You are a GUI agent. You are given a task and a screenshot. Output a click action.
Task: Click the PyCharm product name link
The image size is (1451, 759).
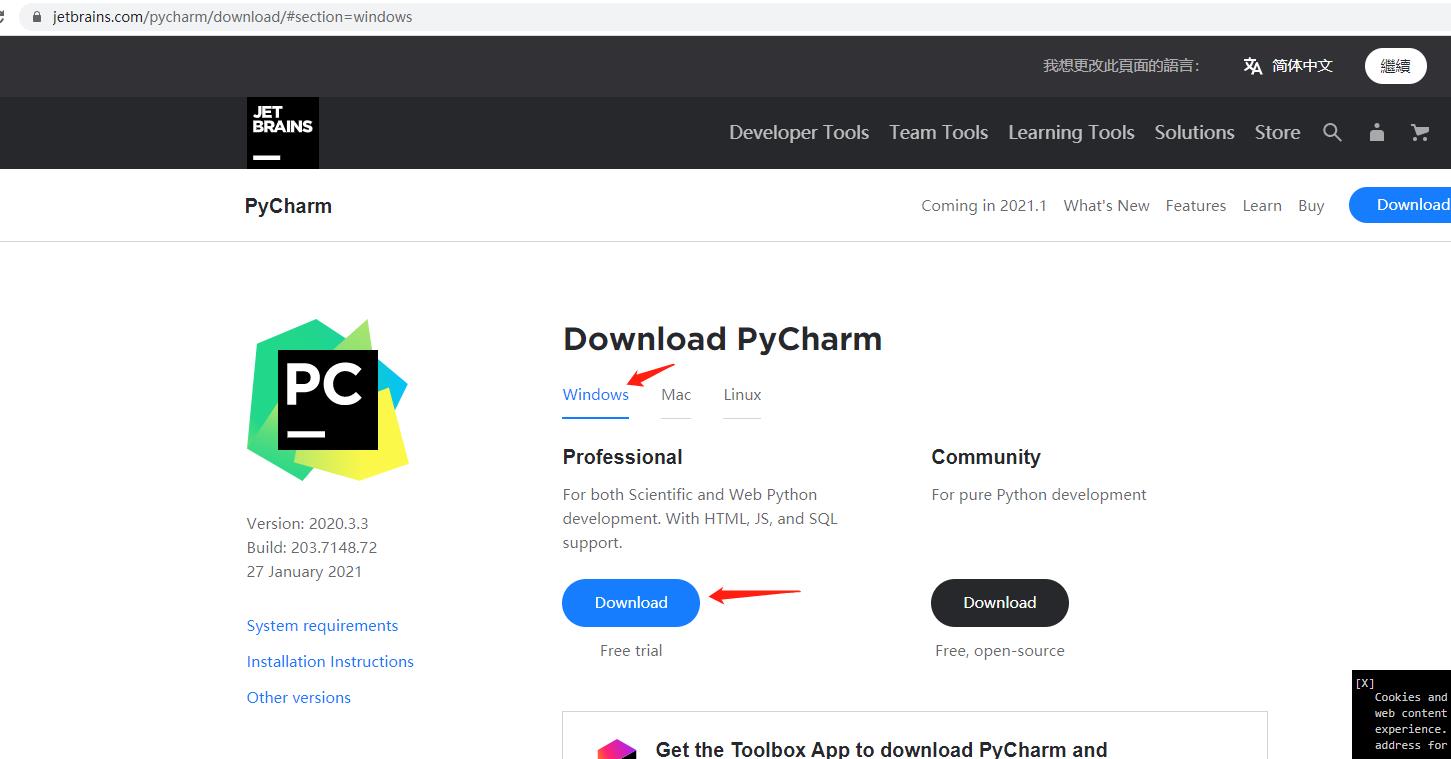[x=288, y=206]
